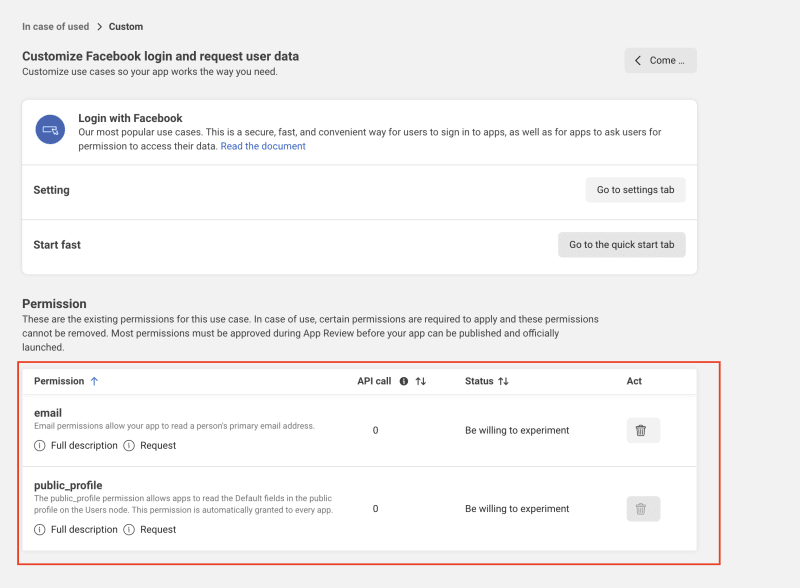Click the API call count in email row
This screenshot has width=800, height=588.
(376, 430)
